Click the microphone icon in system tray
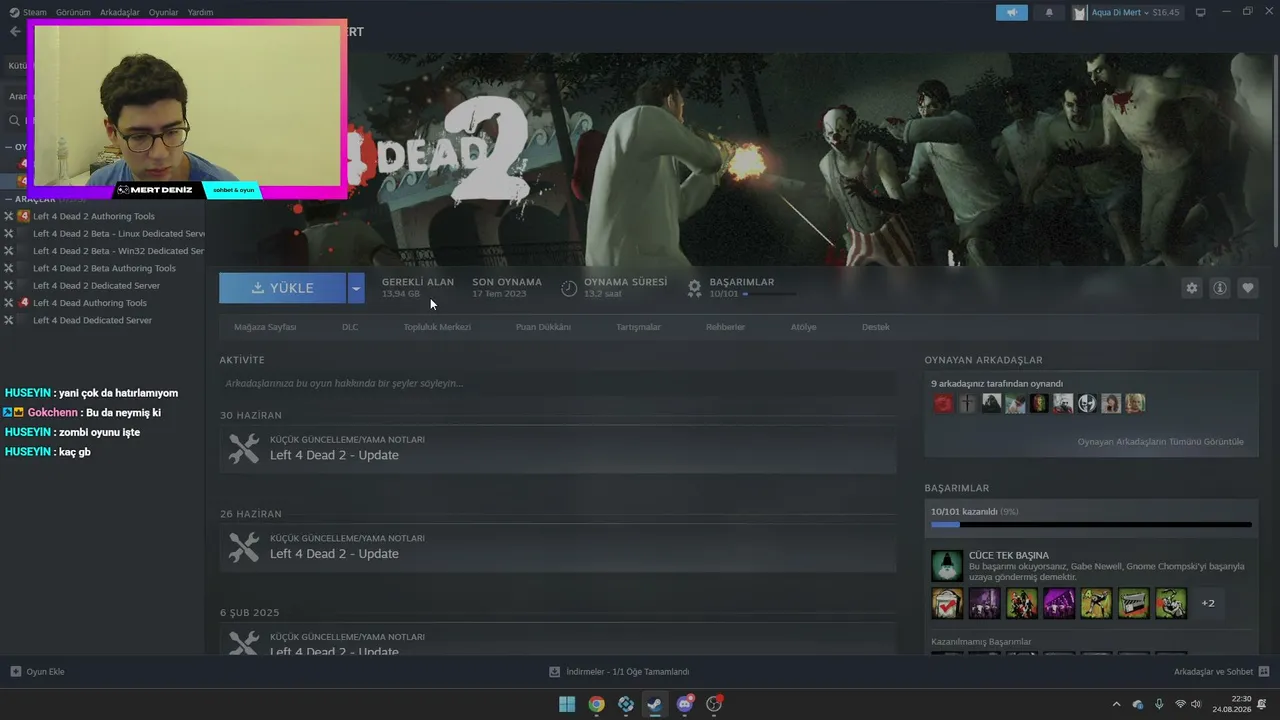Viewport: 1280px width, 720px height. click(1159, 704)
